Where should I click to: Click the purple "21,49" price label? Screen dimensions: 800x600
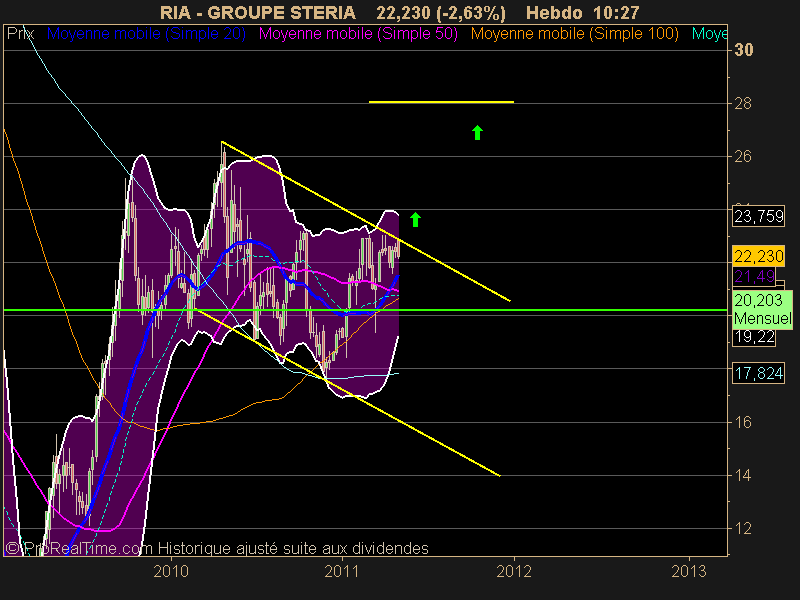tap(754, 277)
